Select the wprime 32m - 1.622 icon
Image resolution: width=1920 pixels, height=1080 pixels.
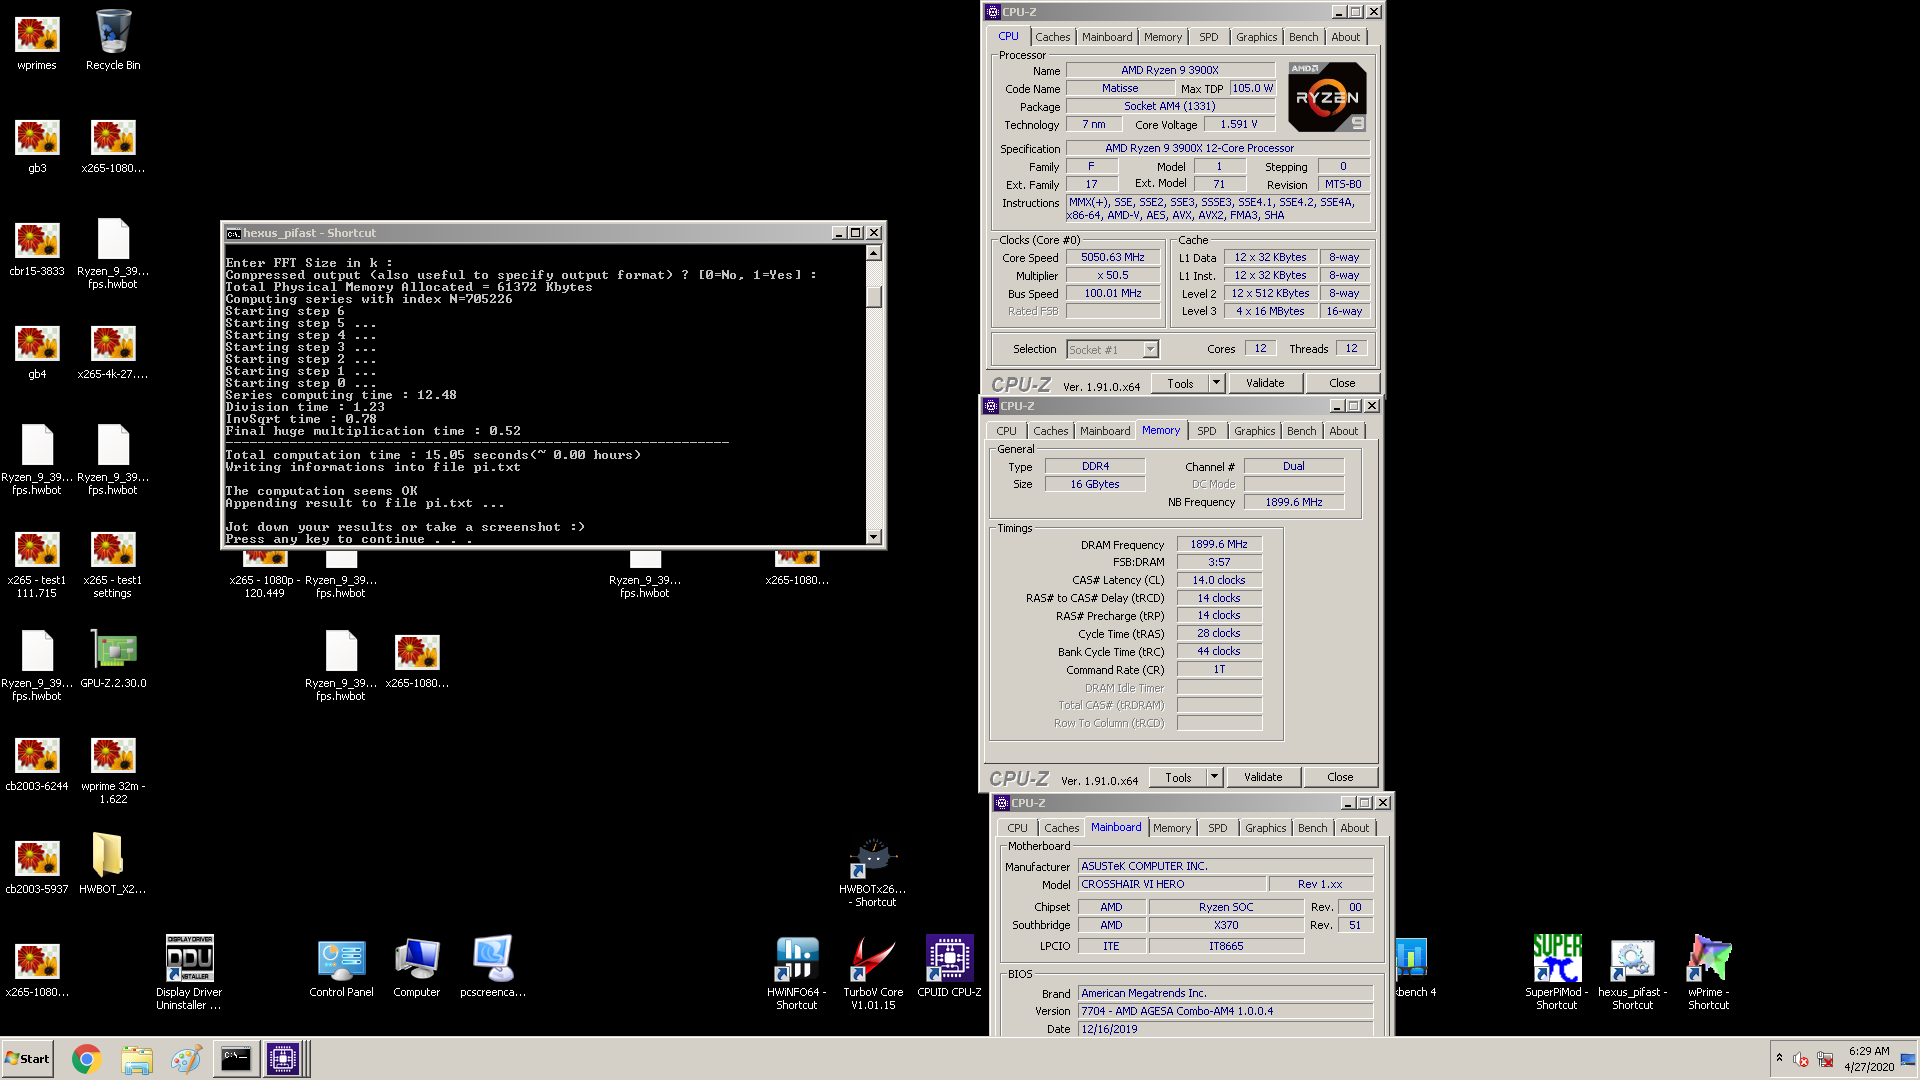[113, 770]
